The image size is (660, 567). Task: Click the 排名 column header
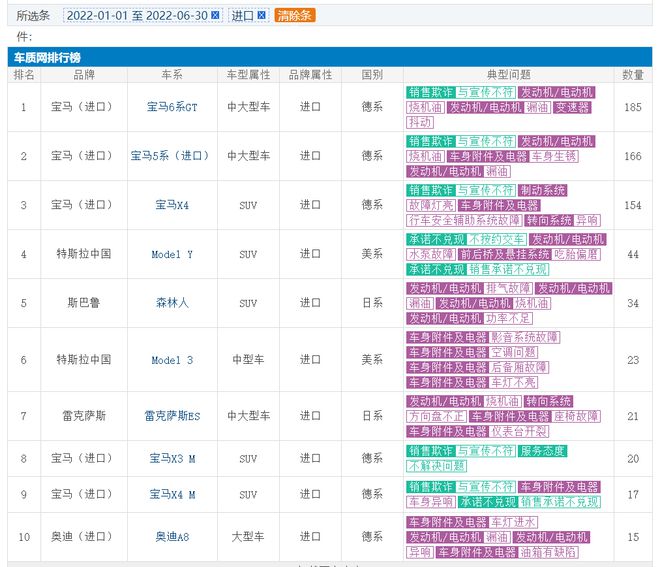point(24,75)
